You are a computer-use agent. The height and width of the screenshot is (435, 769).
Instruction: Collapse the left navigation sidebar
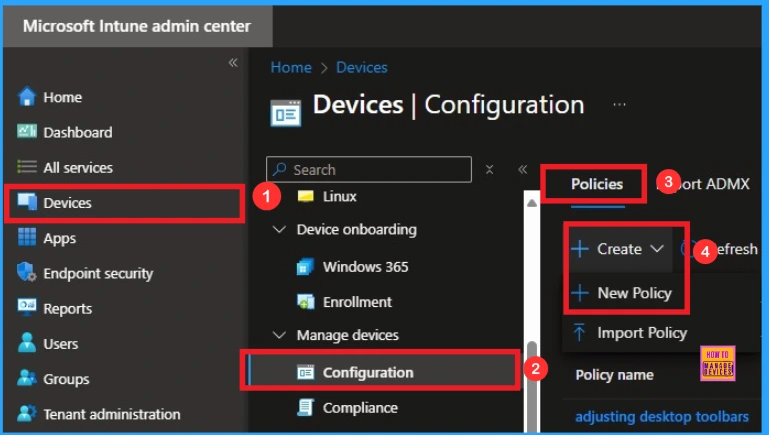tap(233, 63)
